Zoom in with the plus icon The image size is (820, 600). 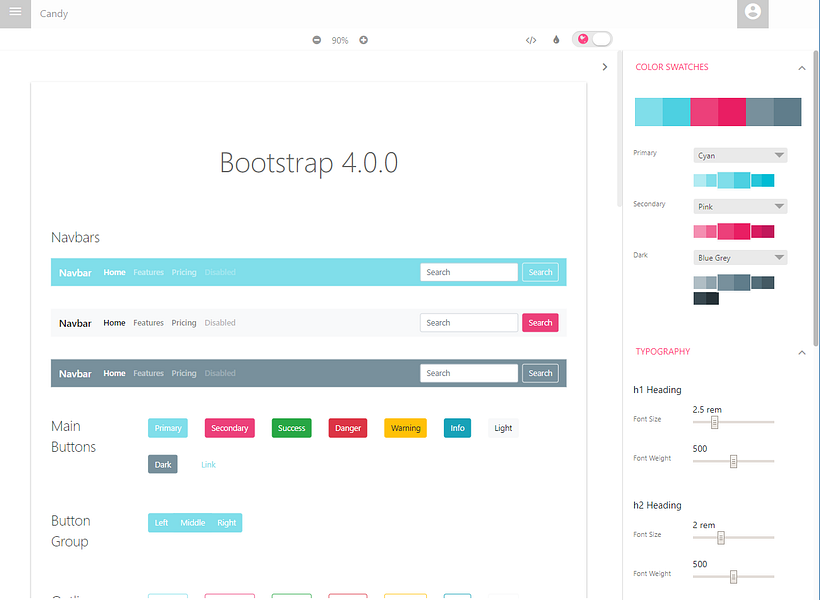click(x=363, y=40)
